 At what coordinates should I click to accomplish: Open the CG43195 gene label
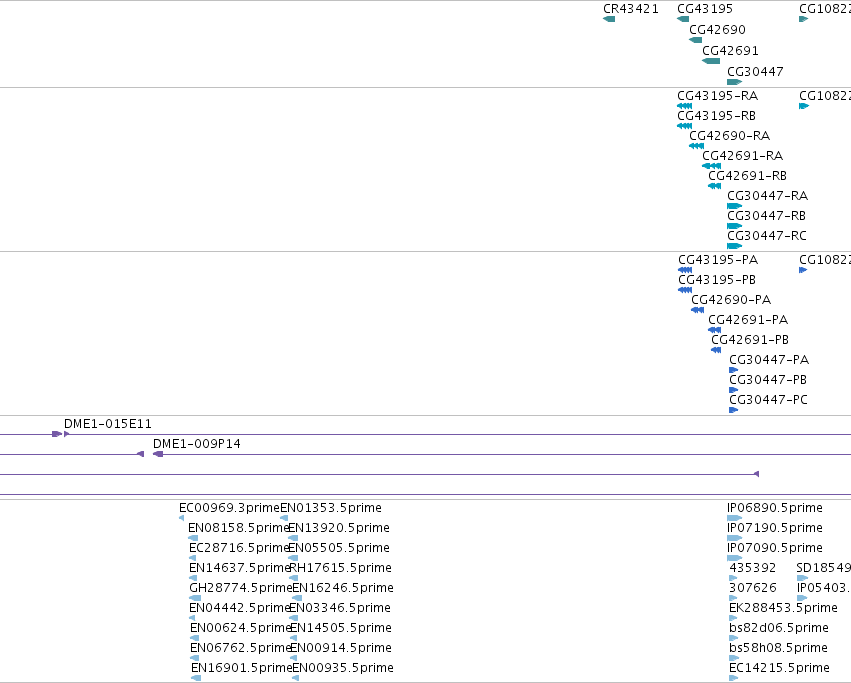pos(705,9)
